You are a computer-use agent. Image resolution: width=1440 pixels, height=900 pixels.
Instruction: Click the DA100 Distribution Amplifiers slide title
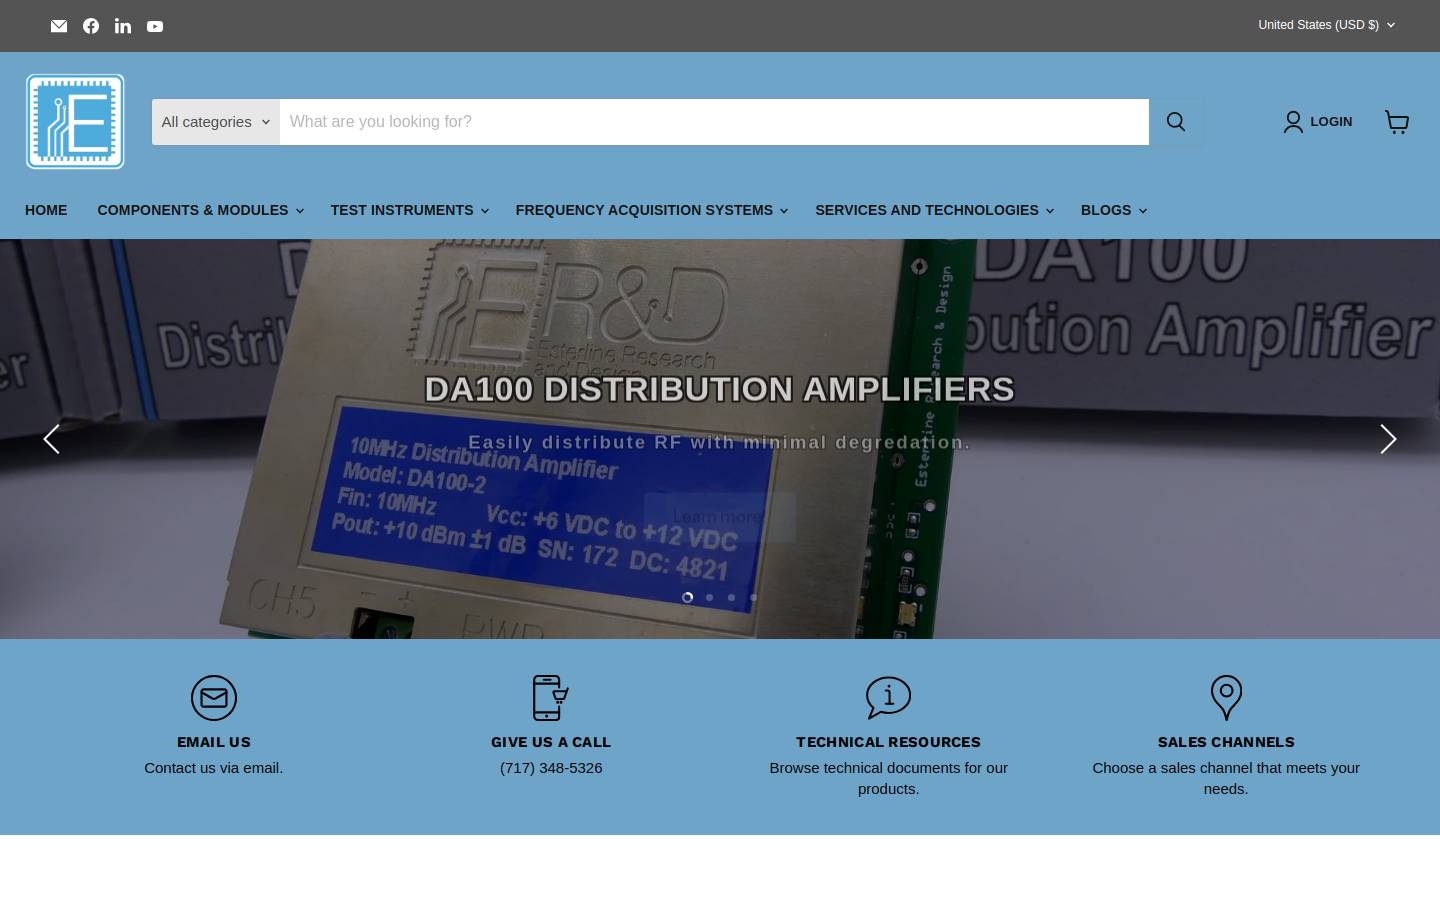(x=720, y=389)
